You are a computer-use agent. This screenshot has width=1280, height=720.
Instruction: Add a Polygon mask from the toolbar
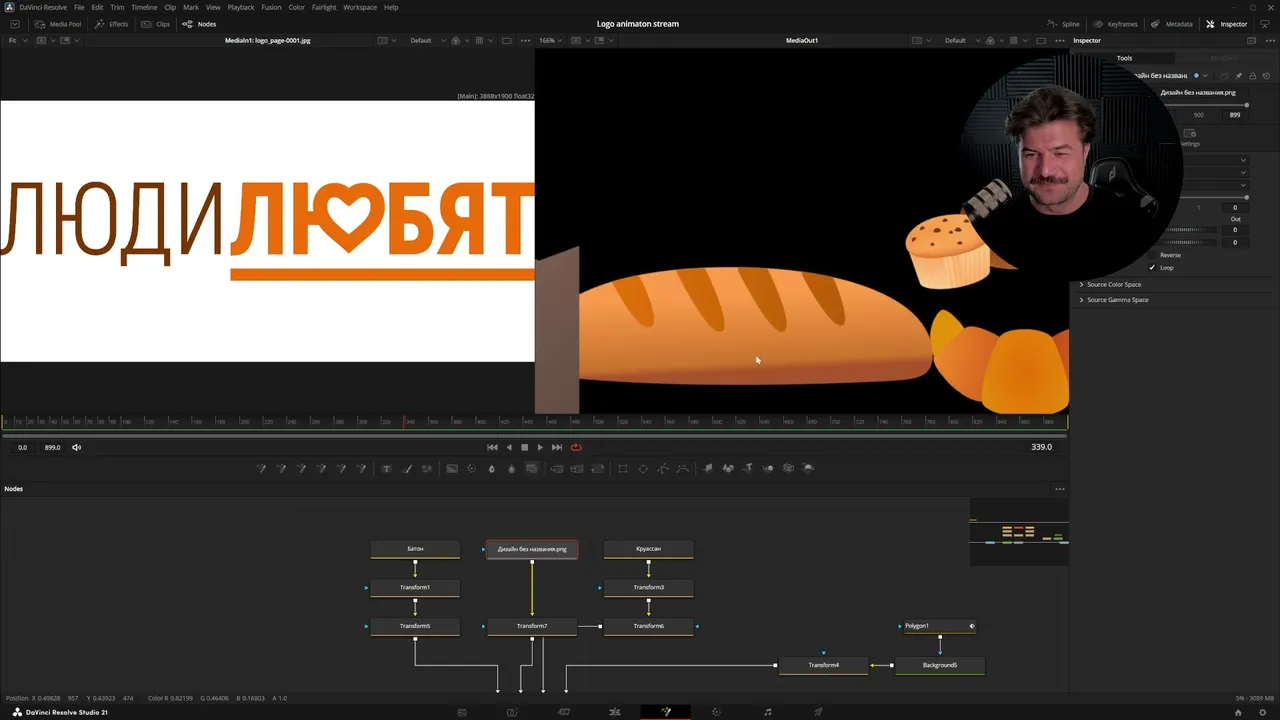pyautogui.click(x=663, y=468)
